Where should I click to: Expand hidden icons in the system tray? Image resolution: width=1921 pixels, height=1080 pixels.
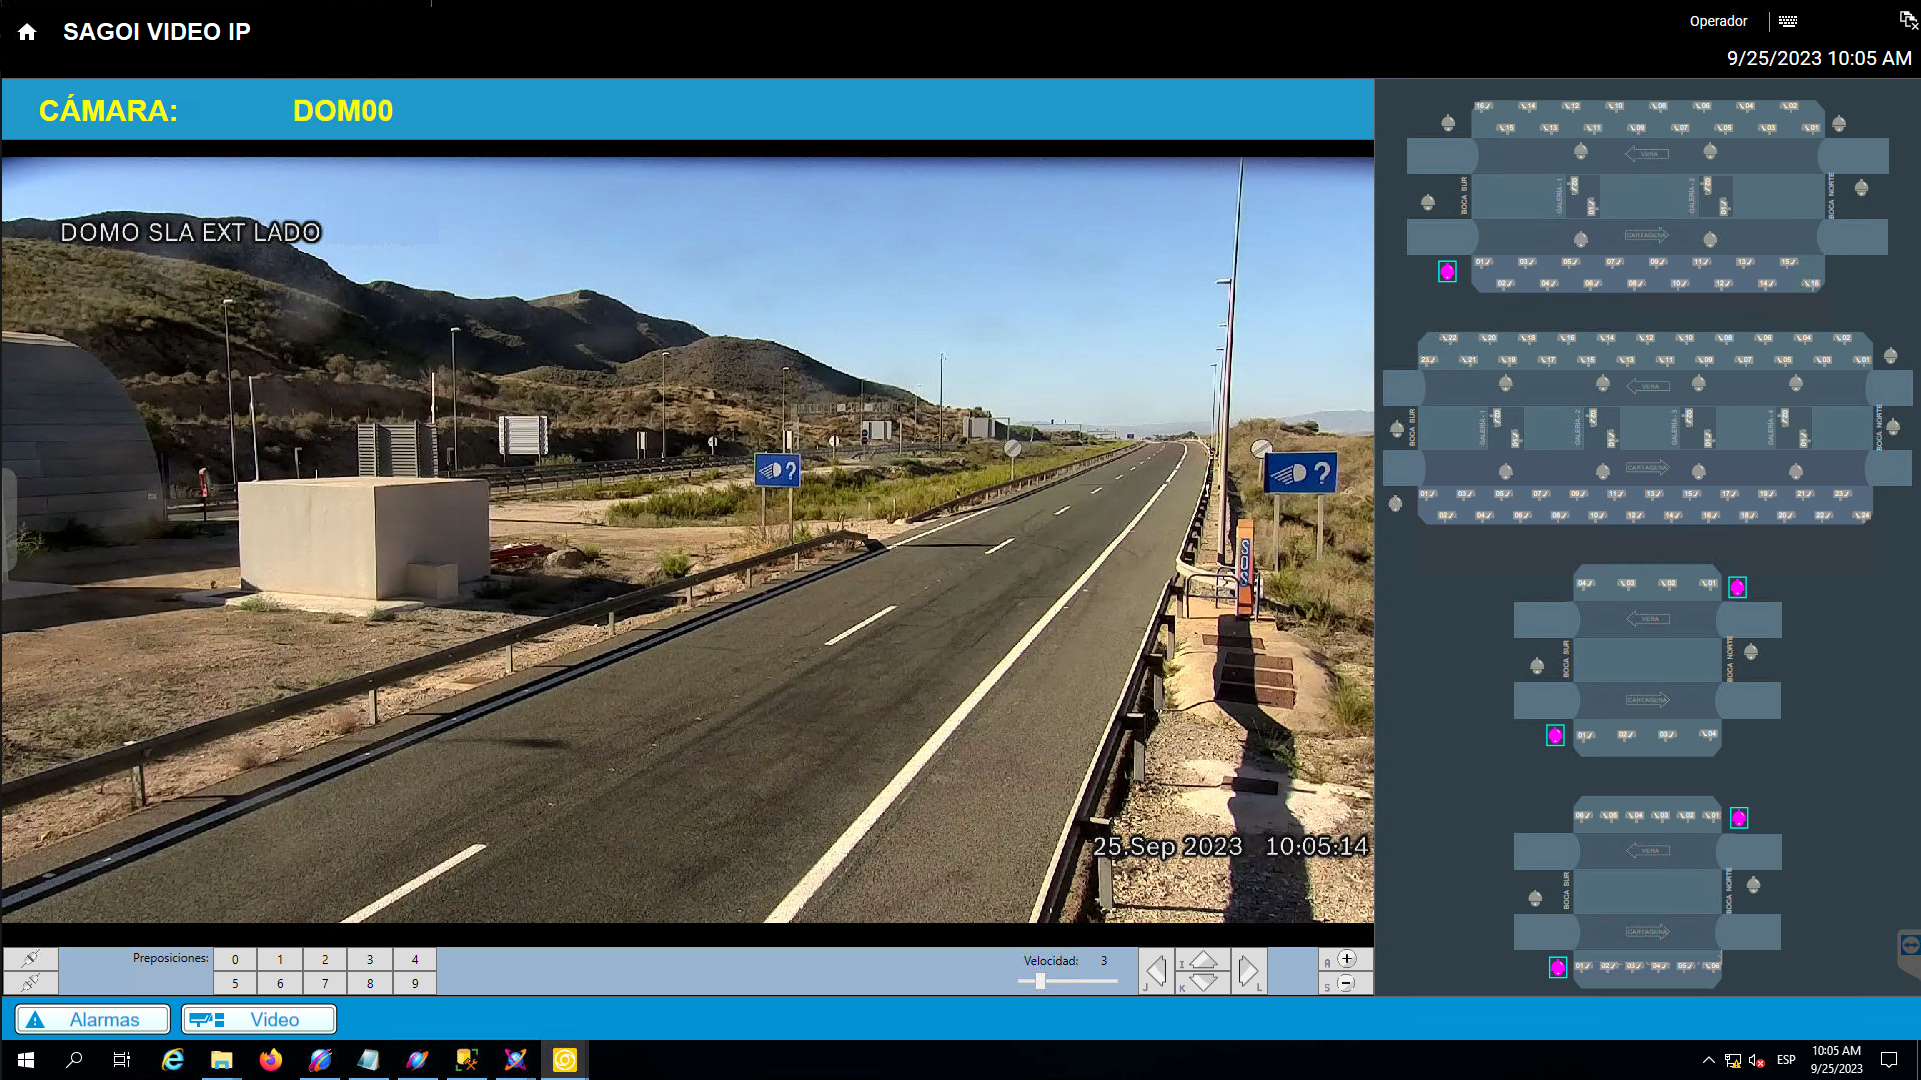[1709, 1059]
